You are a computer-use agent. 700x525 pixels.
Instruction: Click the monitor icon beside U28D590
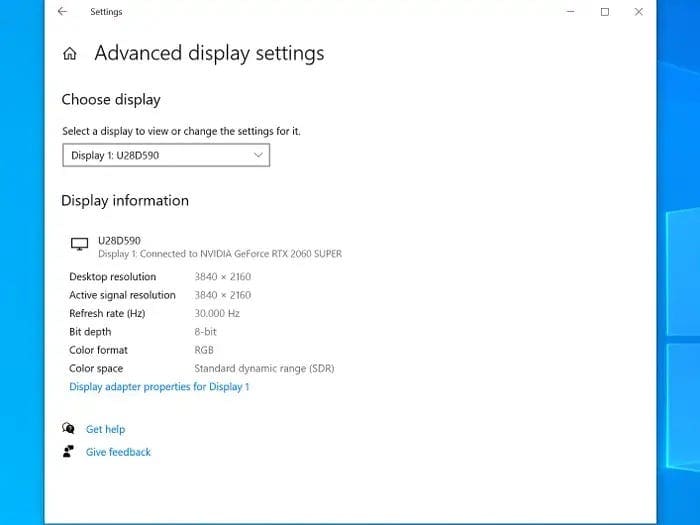click(x=79, y=244)
